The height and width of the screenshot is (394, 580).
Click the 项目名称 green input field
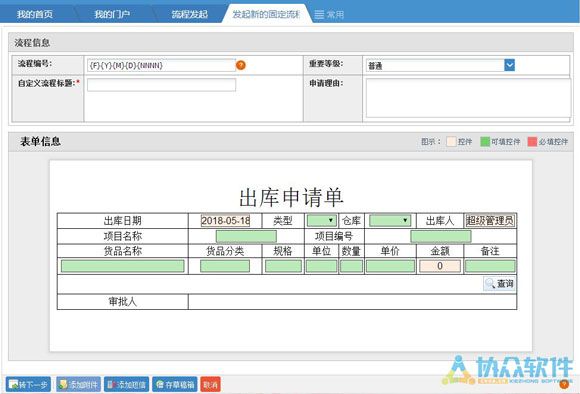246,236
